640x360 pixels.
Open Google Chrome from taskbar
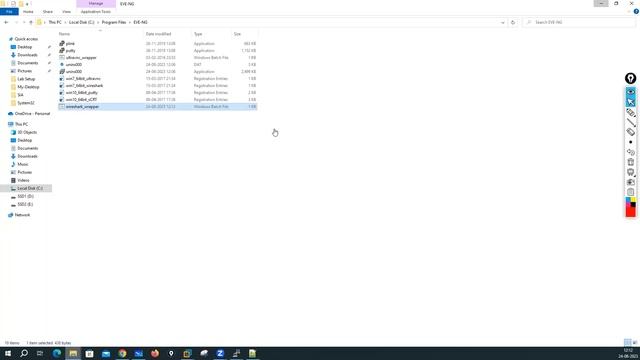click(122, 353)
